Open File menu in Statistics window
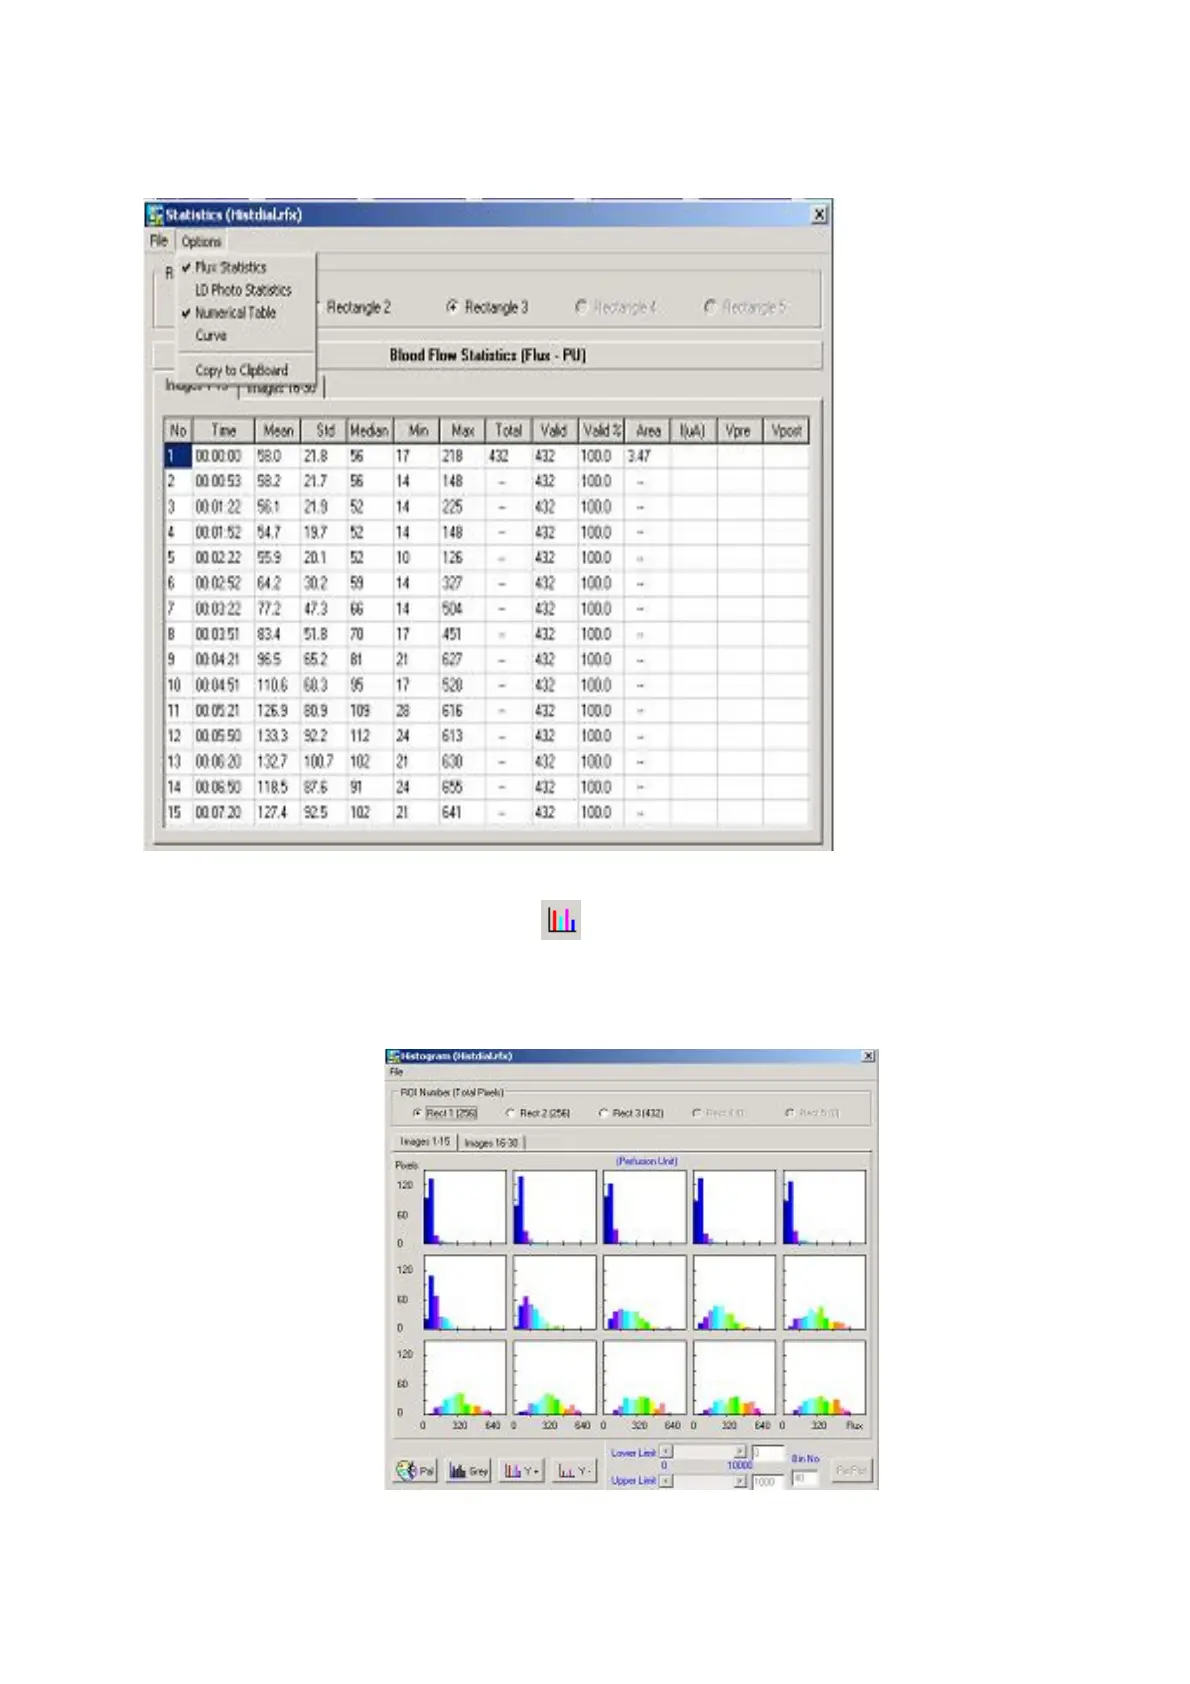The image size is (1190, 1684). pyautogui.click(x=159, y=241)
